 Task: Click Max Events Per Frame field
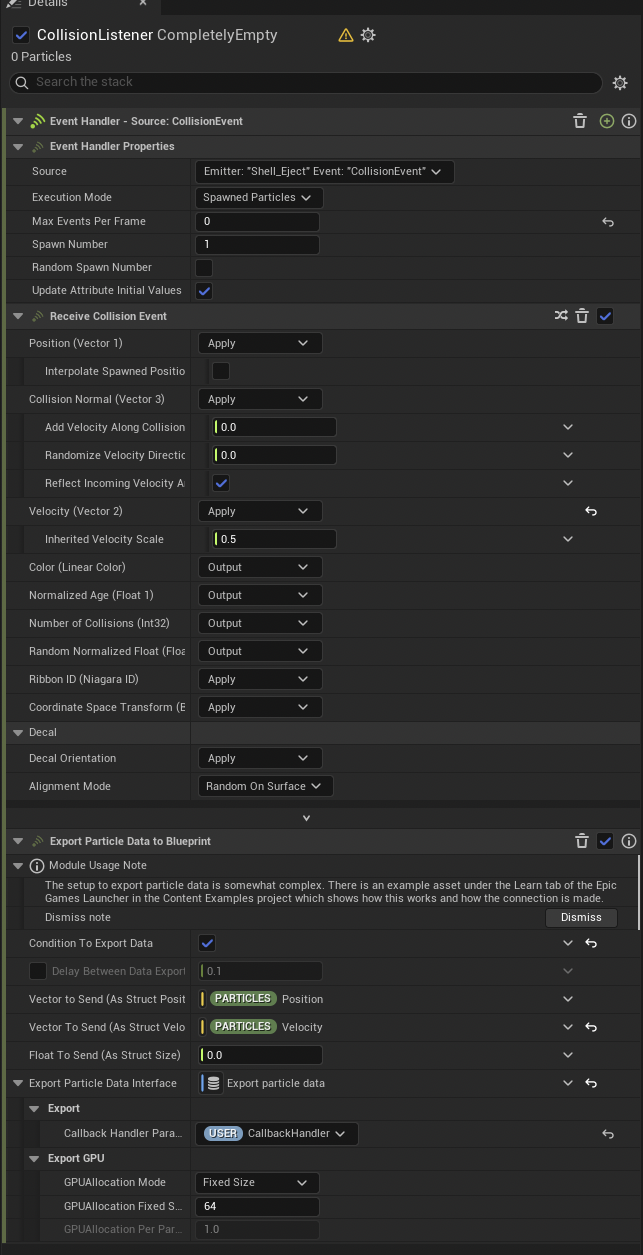257,222
